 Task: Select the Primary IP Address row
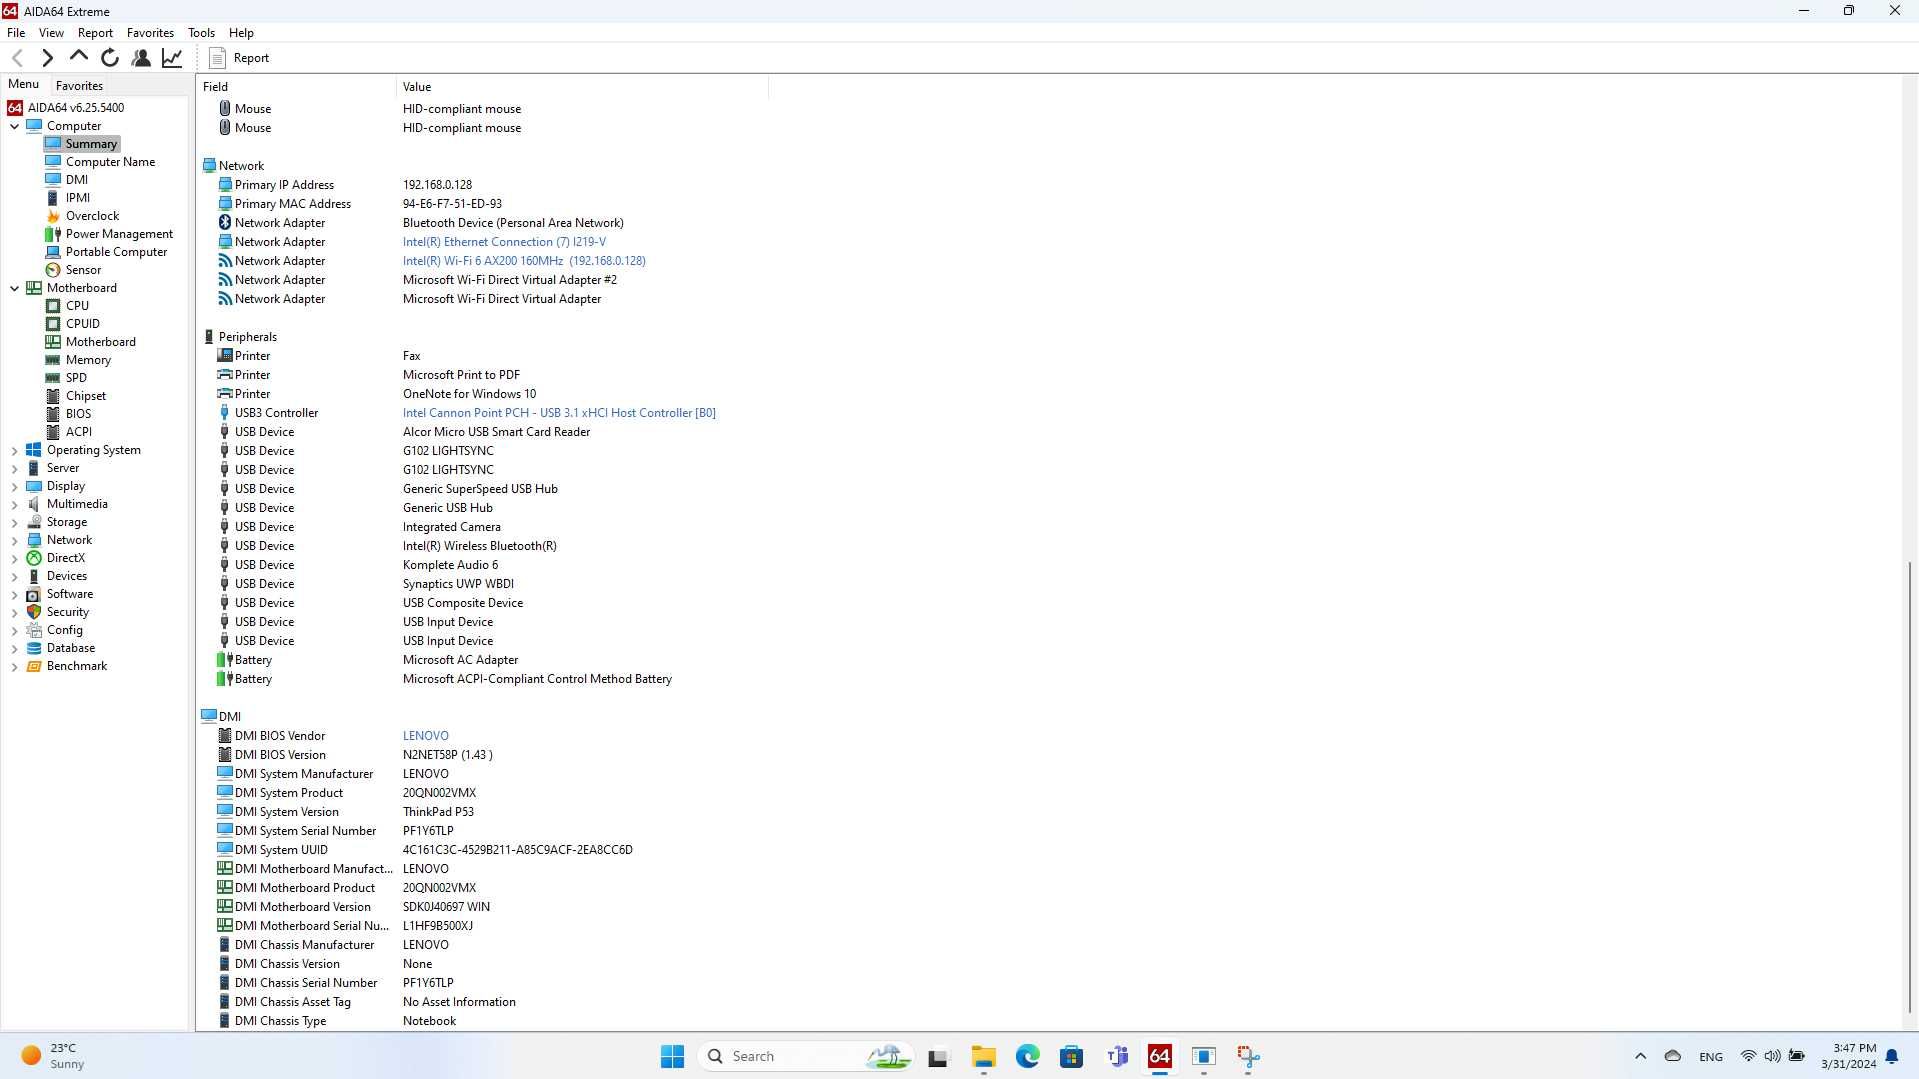[x=484, y=185]
